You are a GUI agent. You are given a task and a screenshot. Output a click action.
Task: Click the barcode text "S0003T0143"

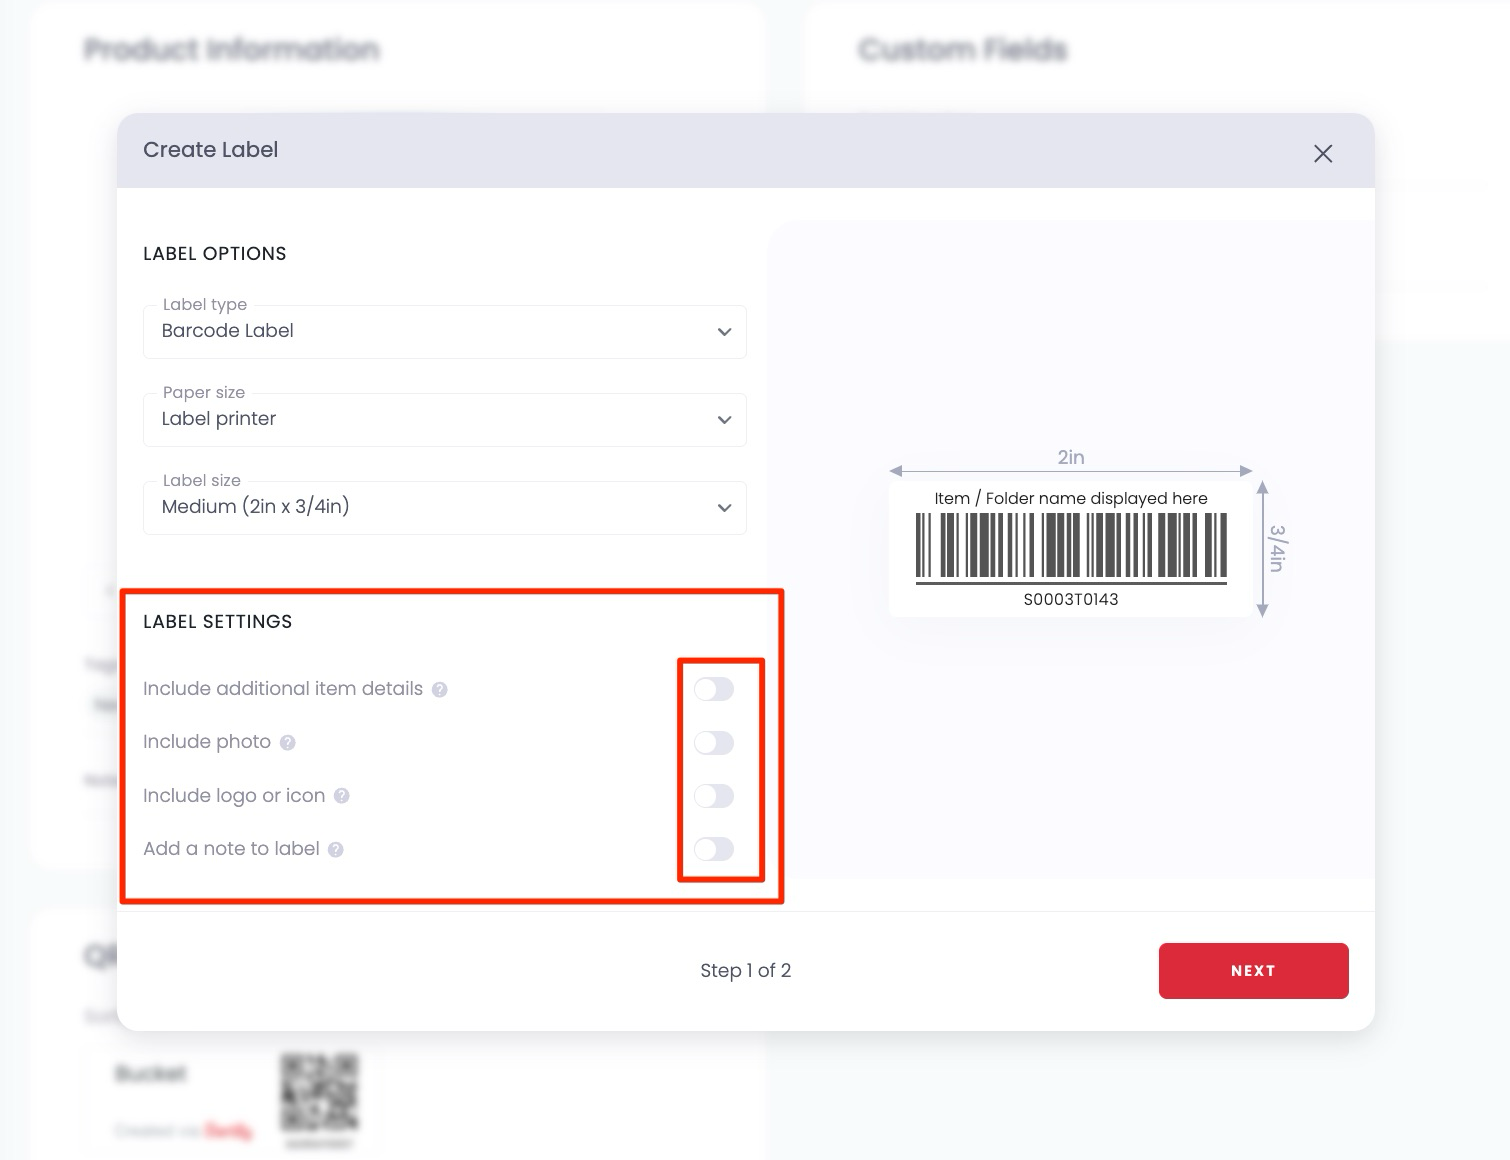[x=1072, y=599]
